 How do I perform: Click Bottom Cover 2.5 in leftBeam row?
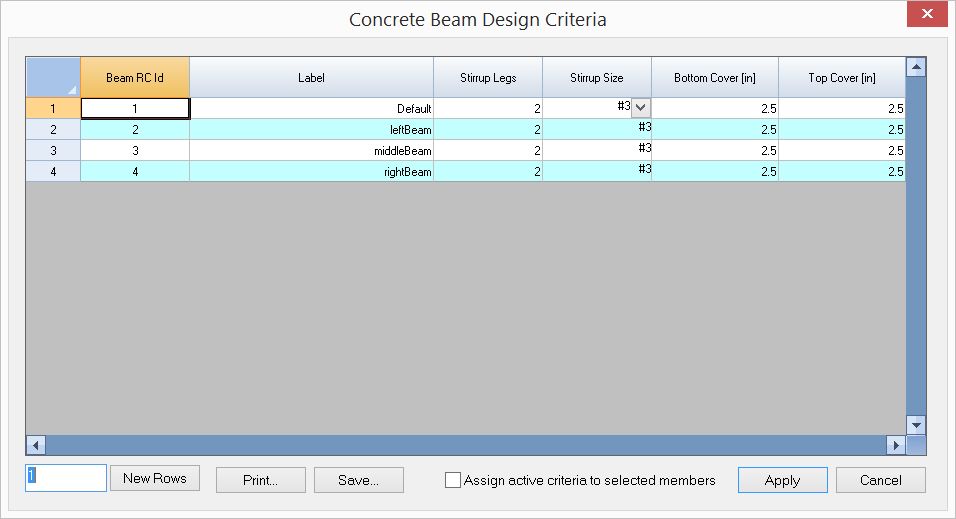[715, 129]
